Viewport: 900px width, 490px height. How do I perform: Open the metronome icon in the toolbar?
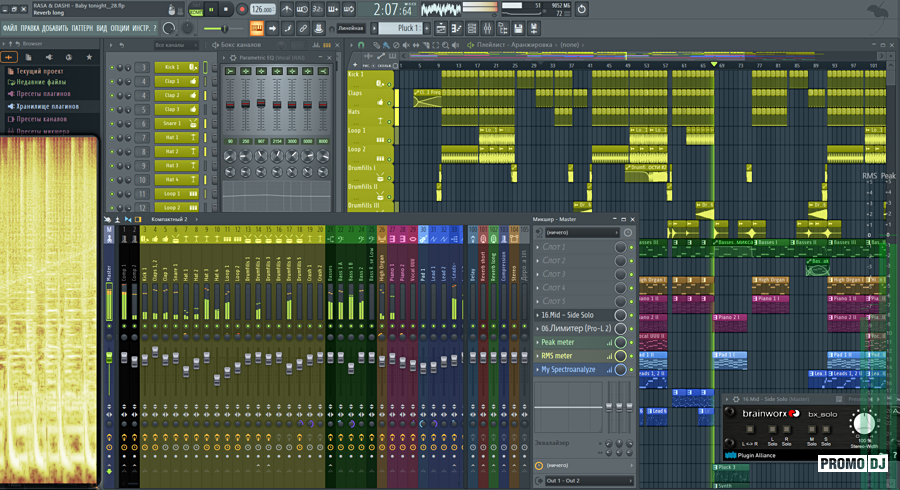pyautogui.click(x=285, y=9)
